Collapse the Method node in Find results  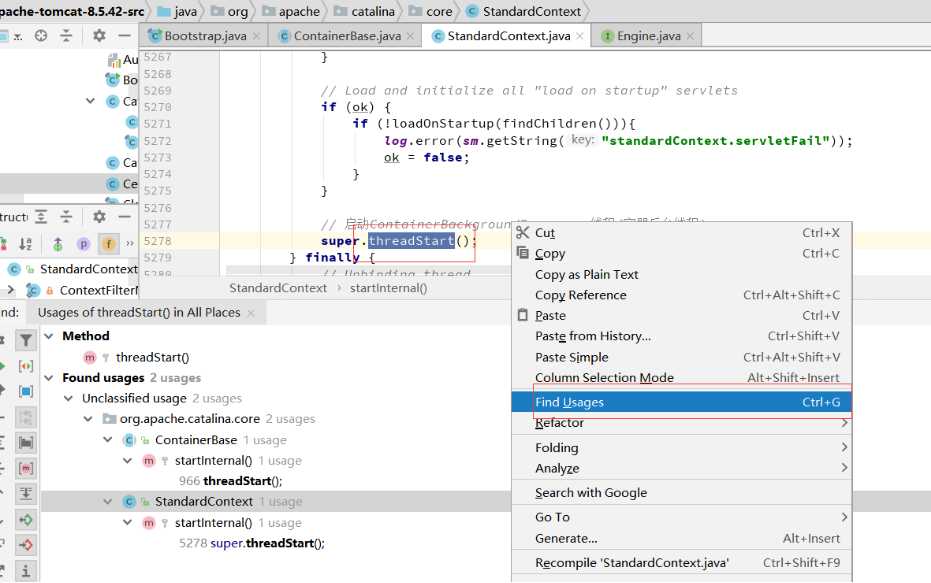tap(49, 336)
